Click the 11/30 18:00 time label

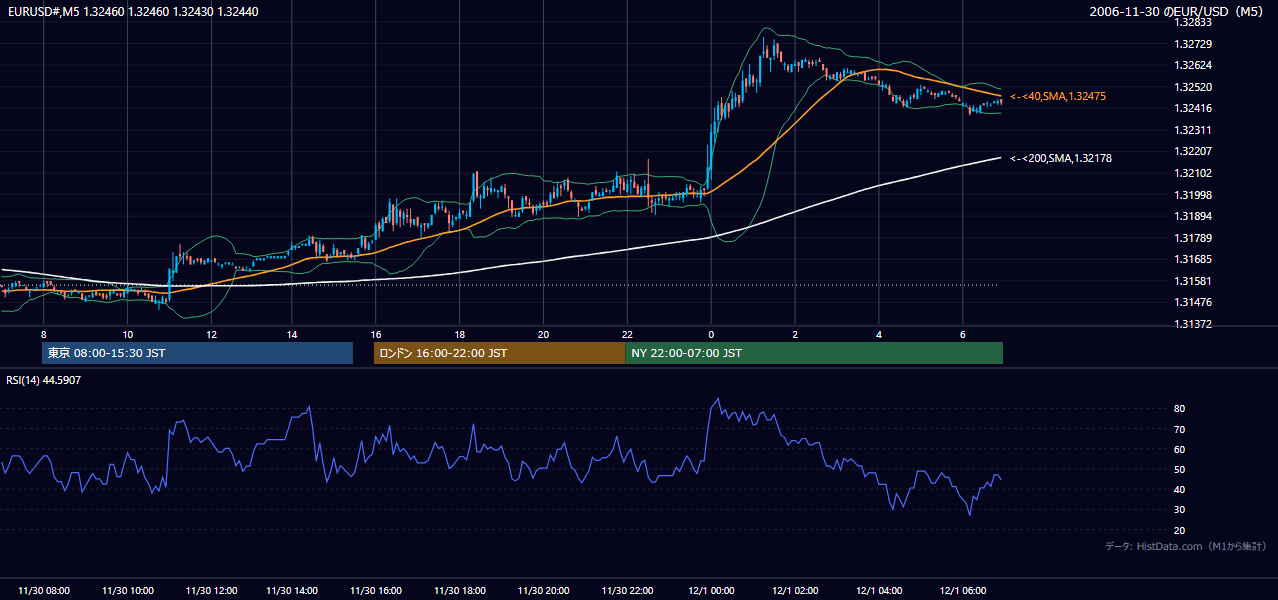tap(460, 591)
